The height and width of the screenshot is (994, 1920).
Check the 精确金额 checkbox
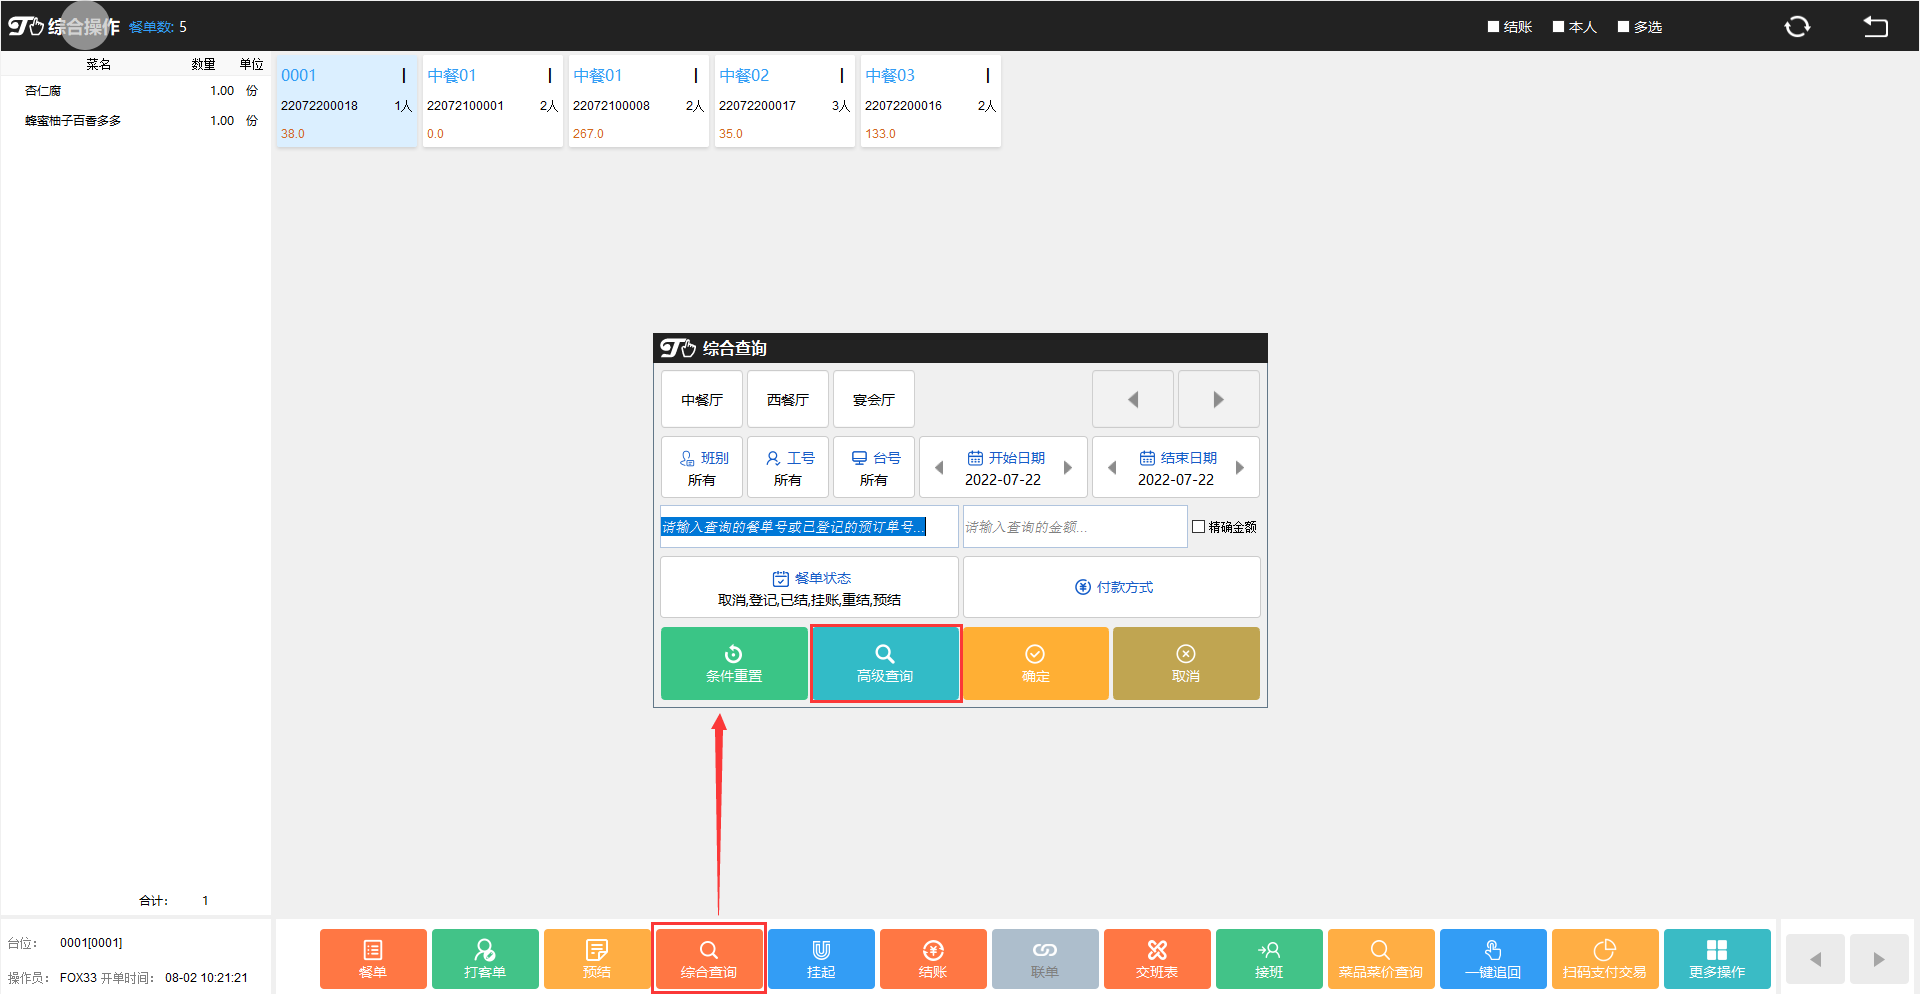coord(1198,527)
